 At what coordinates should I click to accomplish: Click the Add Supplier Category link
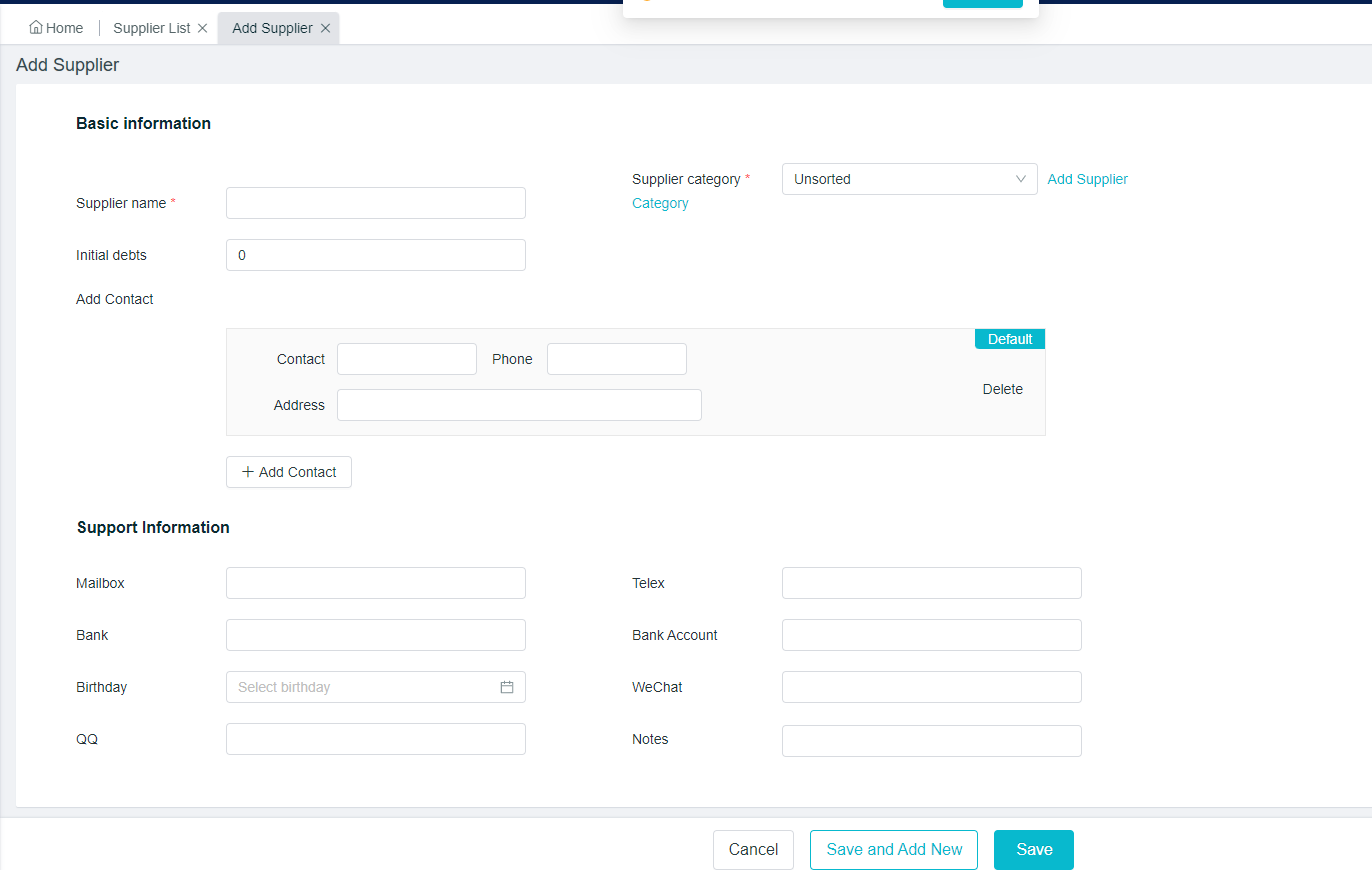1087,179
